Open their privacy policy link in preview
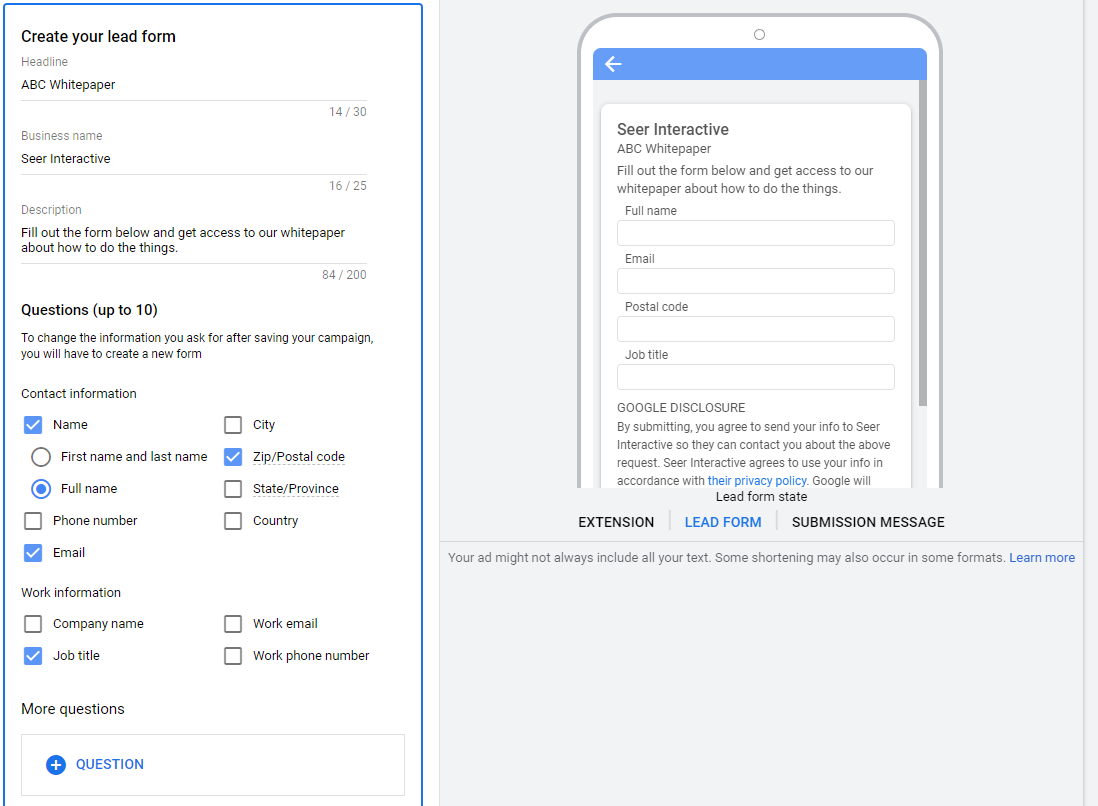Image resolution: width=1098 pixels, height=806 pixels. [756, 481]
